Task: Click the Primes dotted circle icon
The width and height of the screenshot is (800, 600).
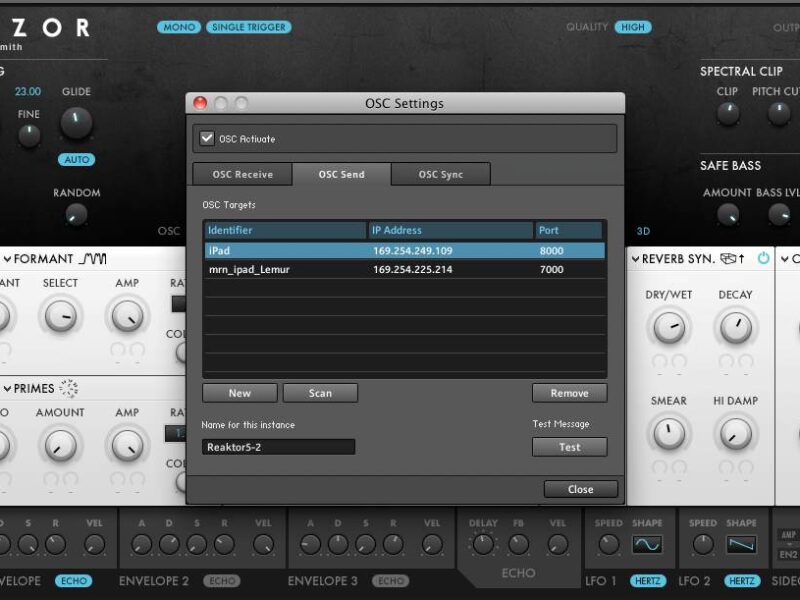Action: point(69,389)
